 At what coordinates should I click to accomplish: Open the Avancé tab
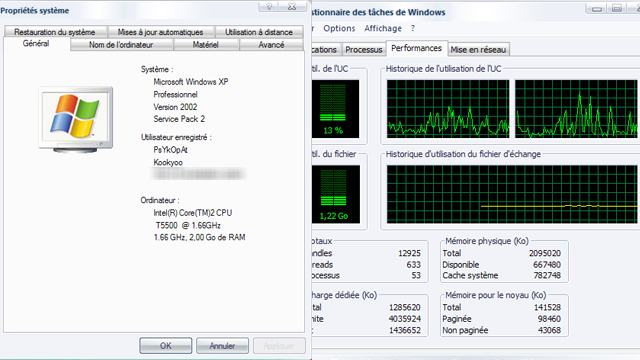(x=271, y=45)
